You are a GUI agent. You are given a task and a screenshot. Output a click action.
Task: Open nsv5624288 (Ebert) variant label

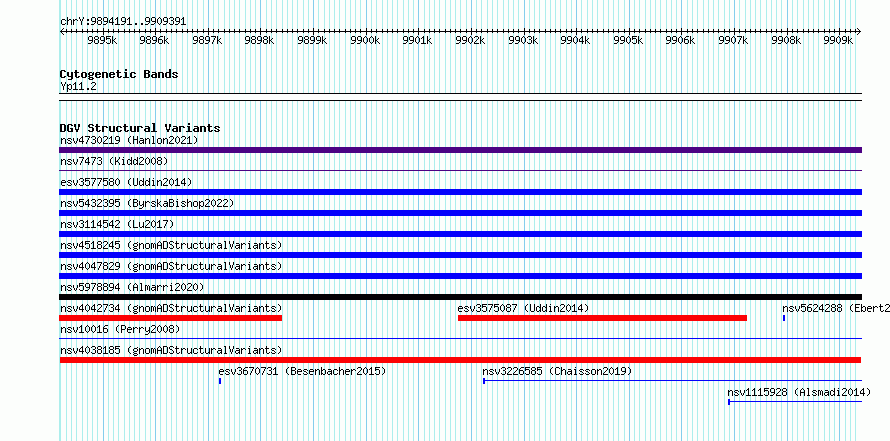836,308
